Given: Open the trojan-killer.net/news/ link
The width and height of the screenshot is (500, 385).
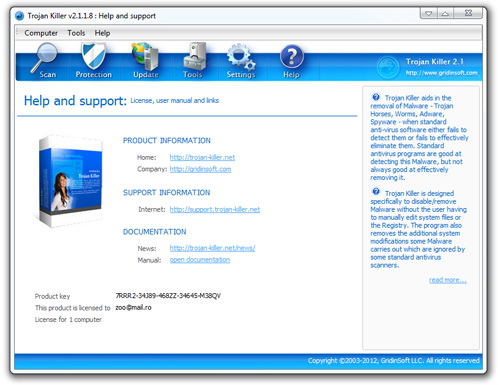Looking at the screenshot, I should click(x=212, y=248).
